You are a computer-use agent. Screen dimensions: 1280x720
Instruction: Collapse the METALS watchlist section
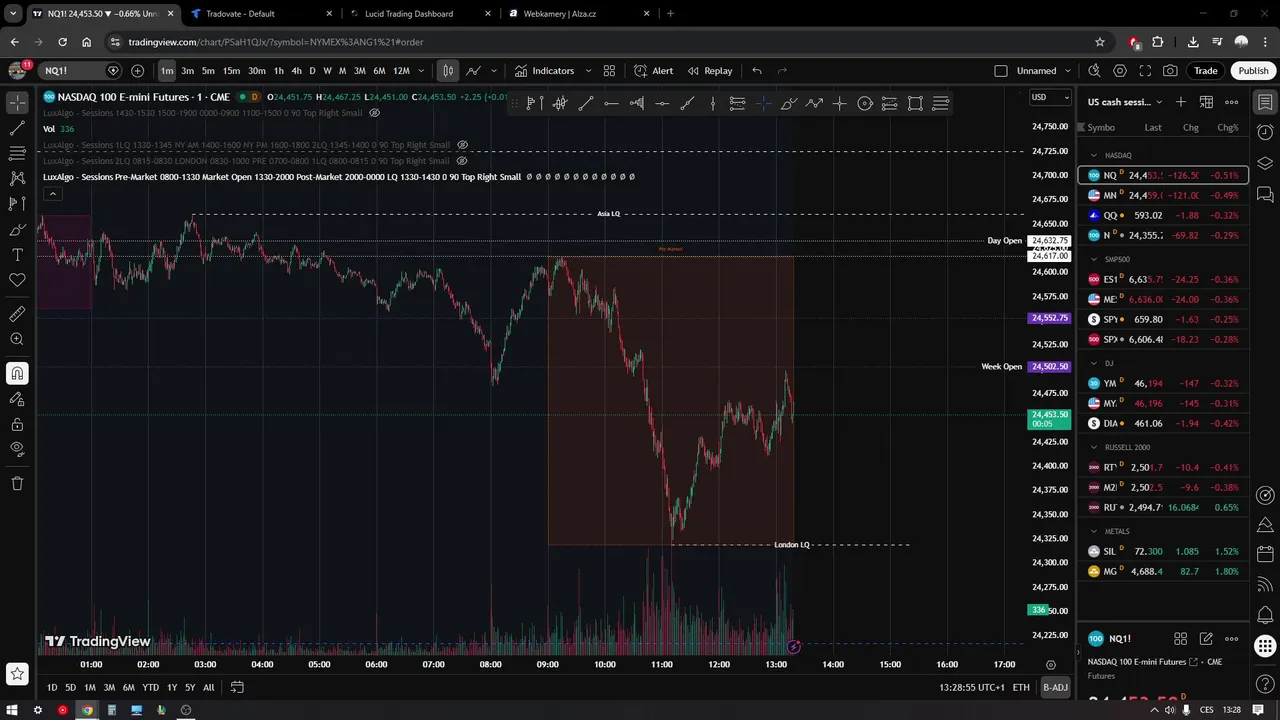1094,531
